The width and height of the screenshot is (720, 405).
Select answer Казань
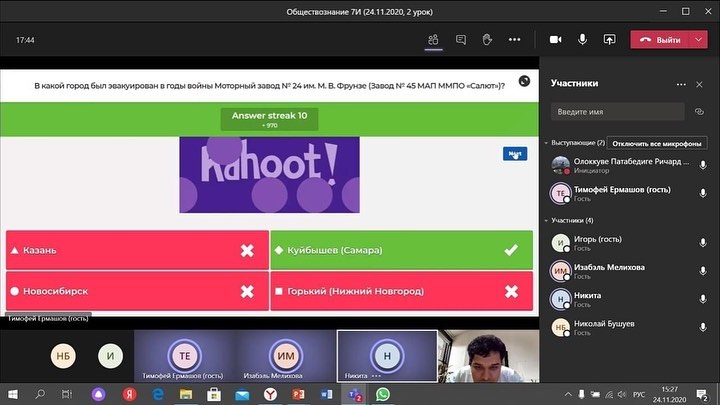(137, 250)
